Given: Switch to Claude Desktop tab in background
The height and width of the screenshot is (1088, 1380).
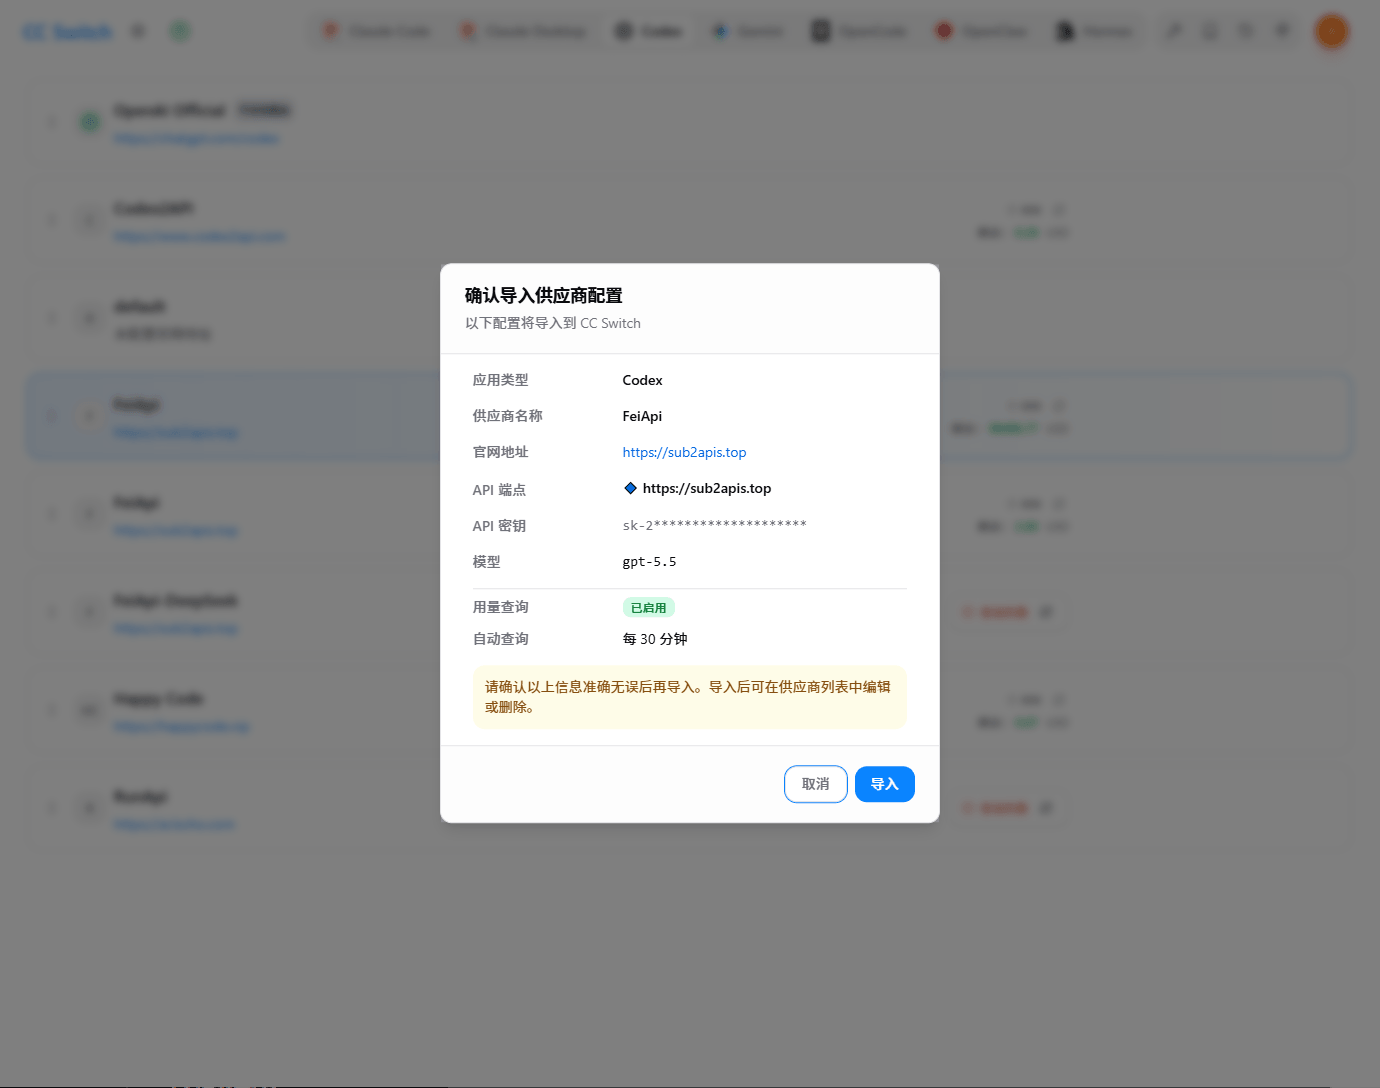Looking at the screenshot, I should pyautogui.click(x=523, y=31).
